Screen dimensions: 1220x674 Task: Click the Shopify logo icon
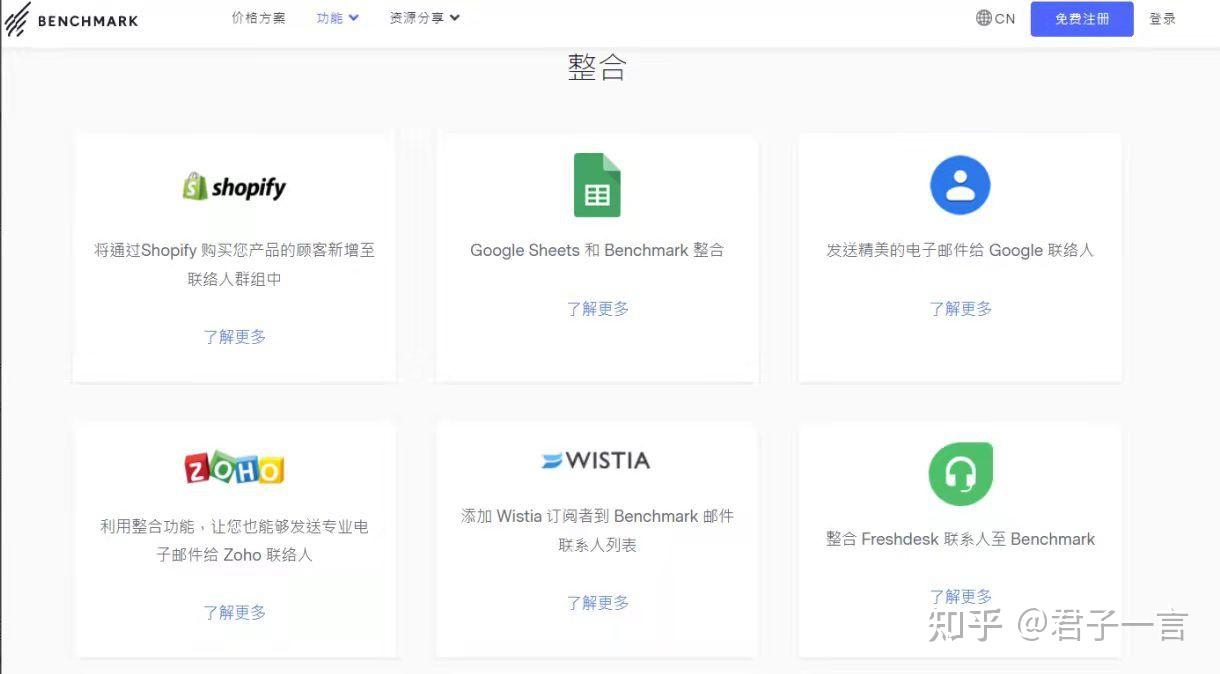click(234, 186)
